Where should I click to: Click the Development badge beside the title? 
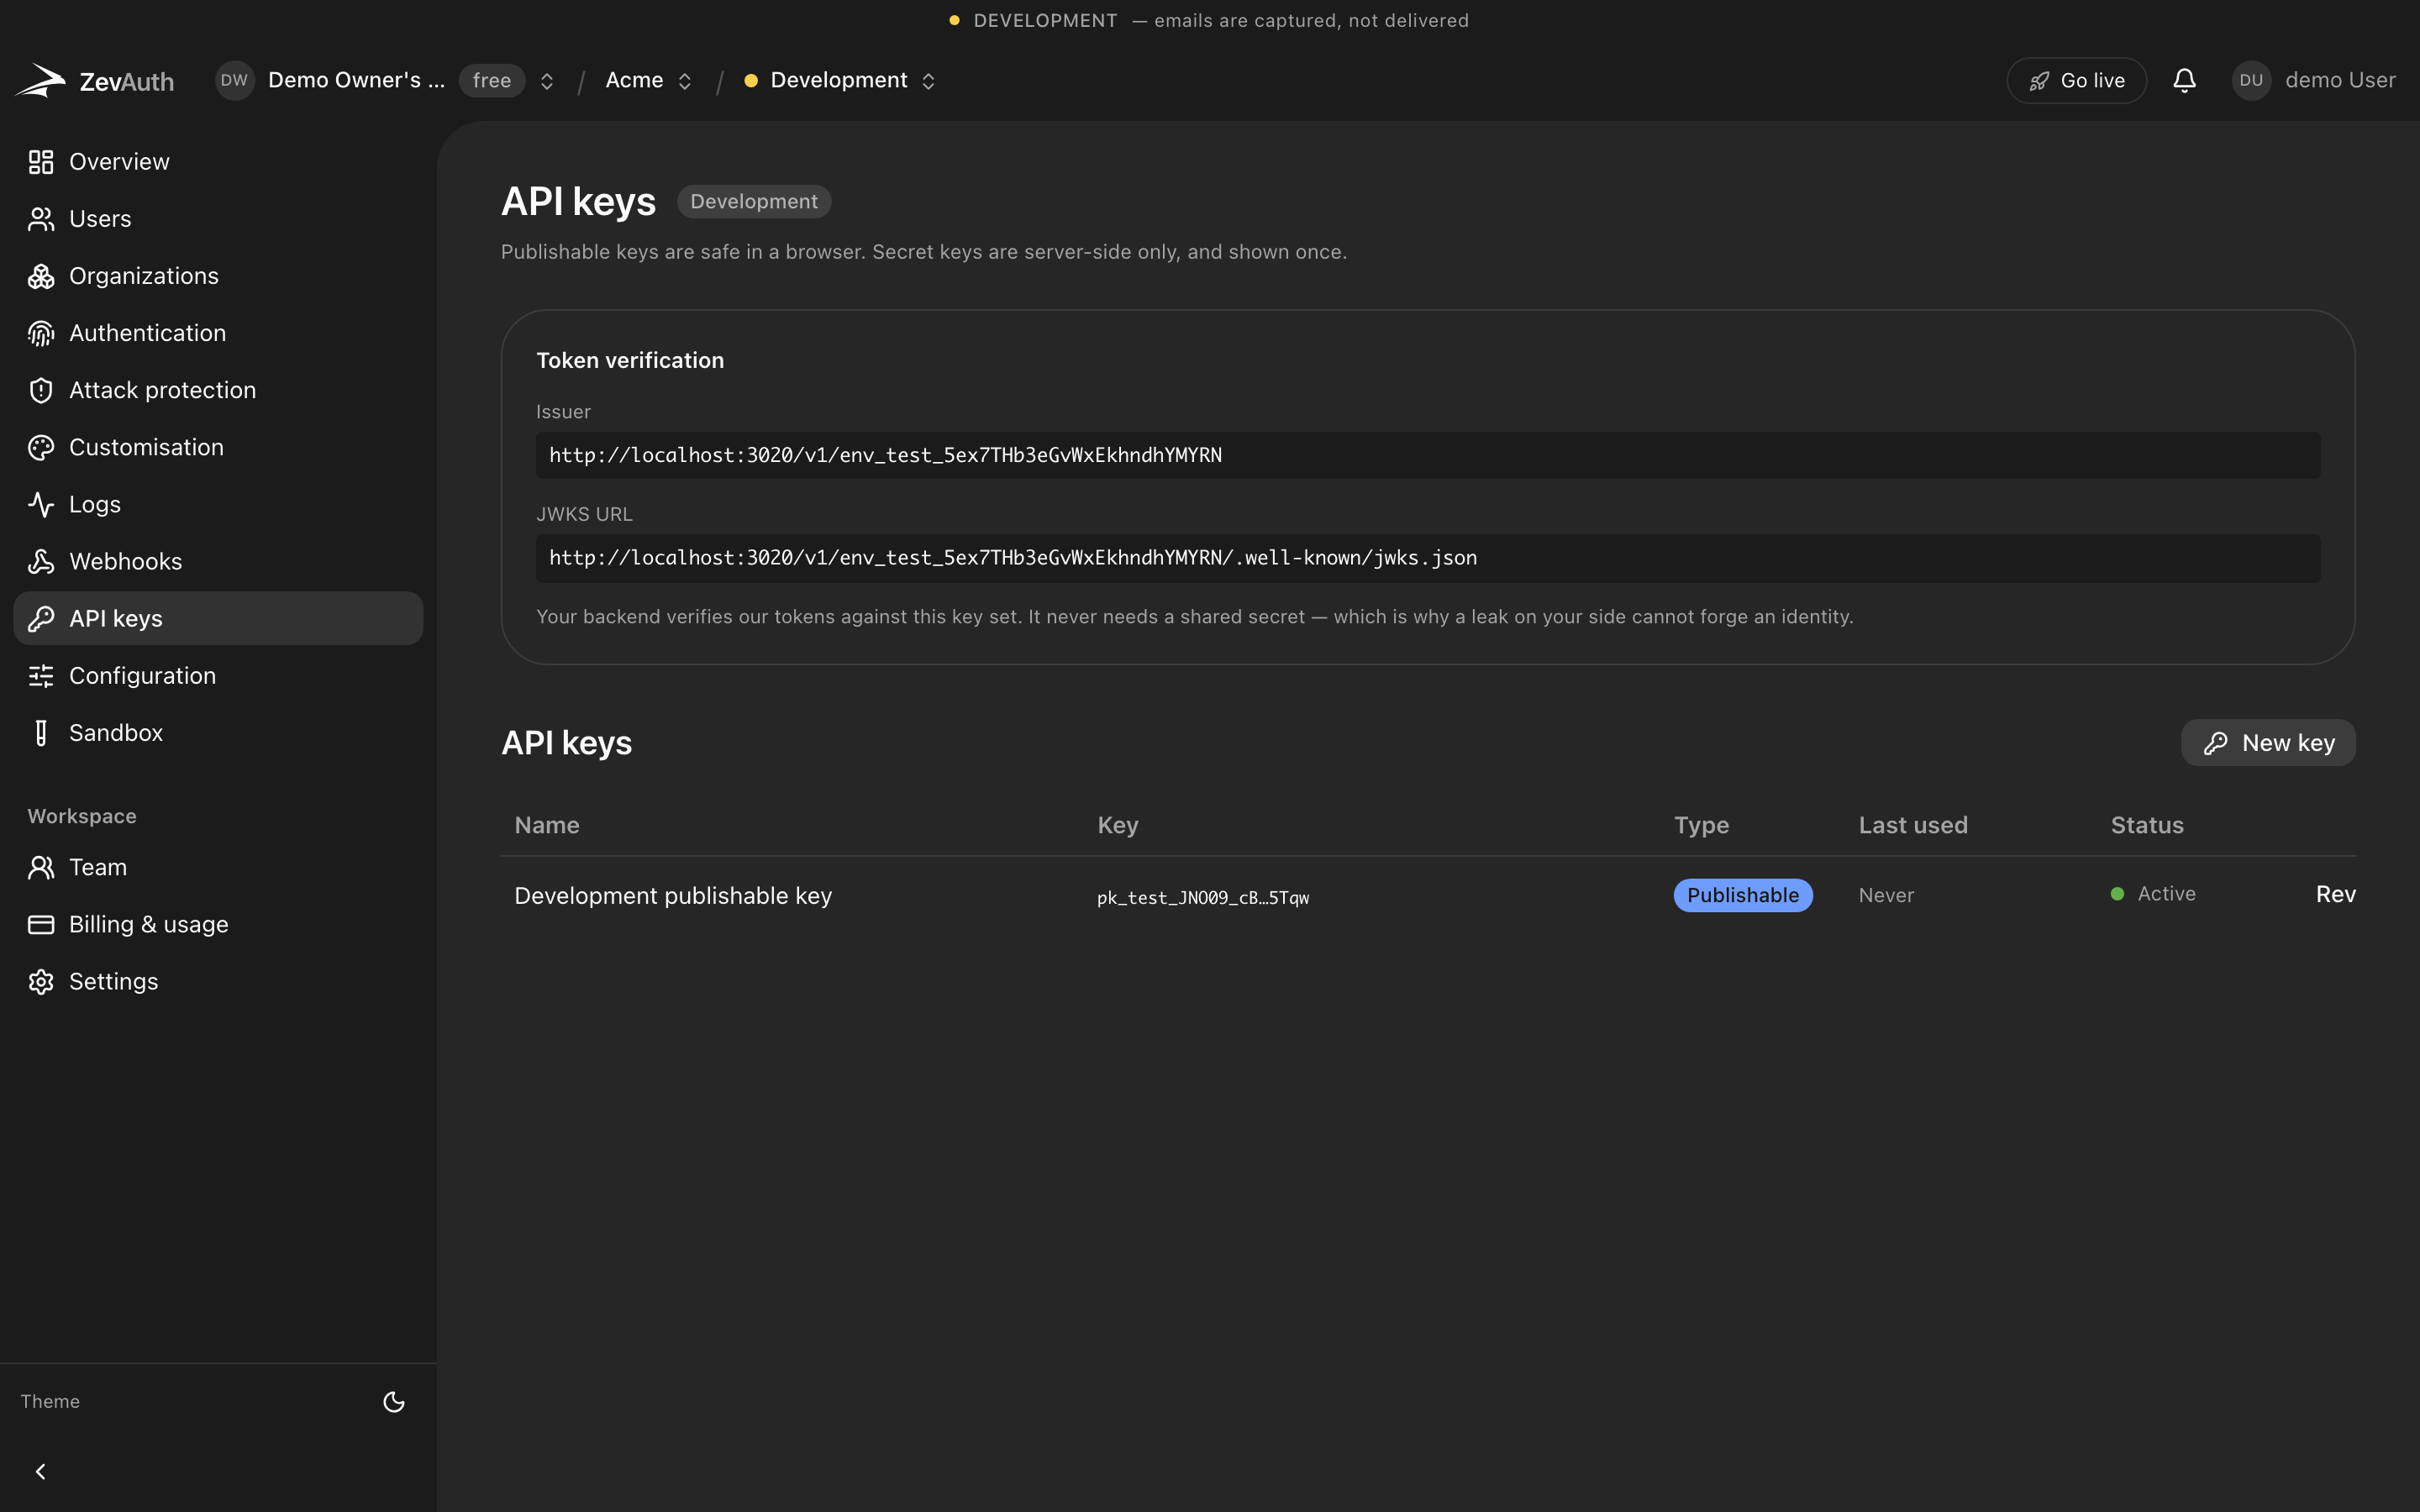click(754, 201)
